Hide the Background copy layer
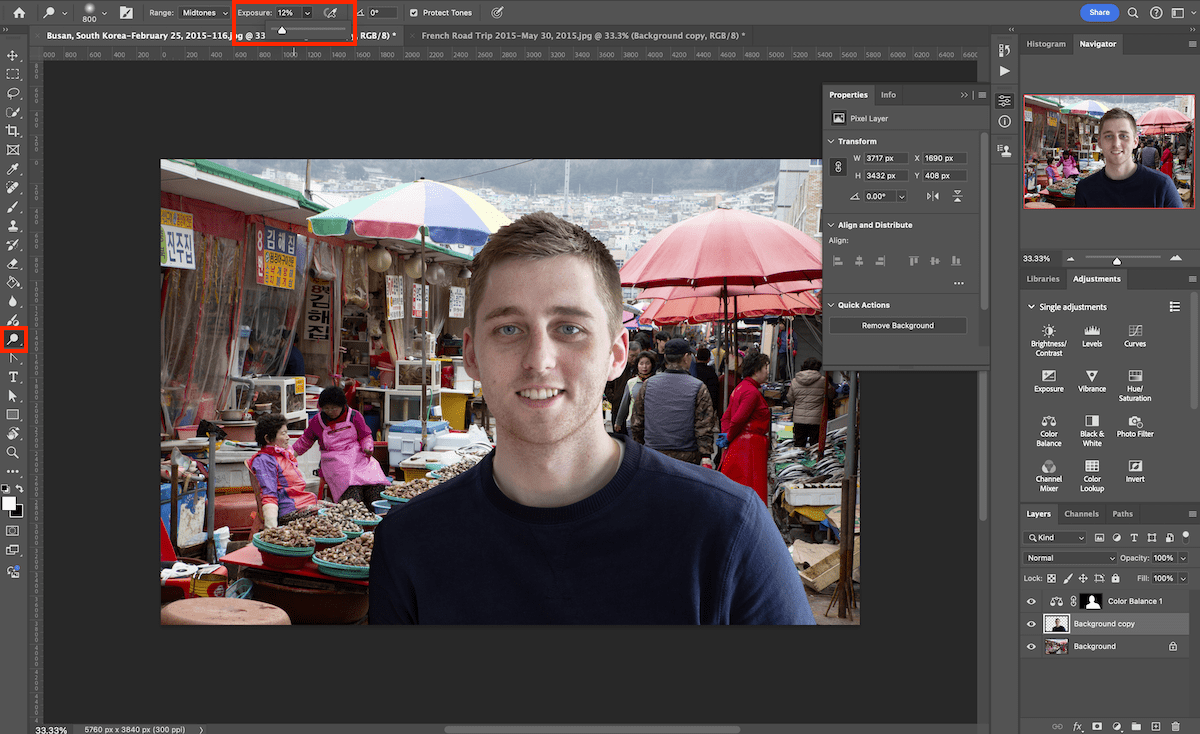Viewport: 1200px width, 734px height. (x=1031, y=623)
